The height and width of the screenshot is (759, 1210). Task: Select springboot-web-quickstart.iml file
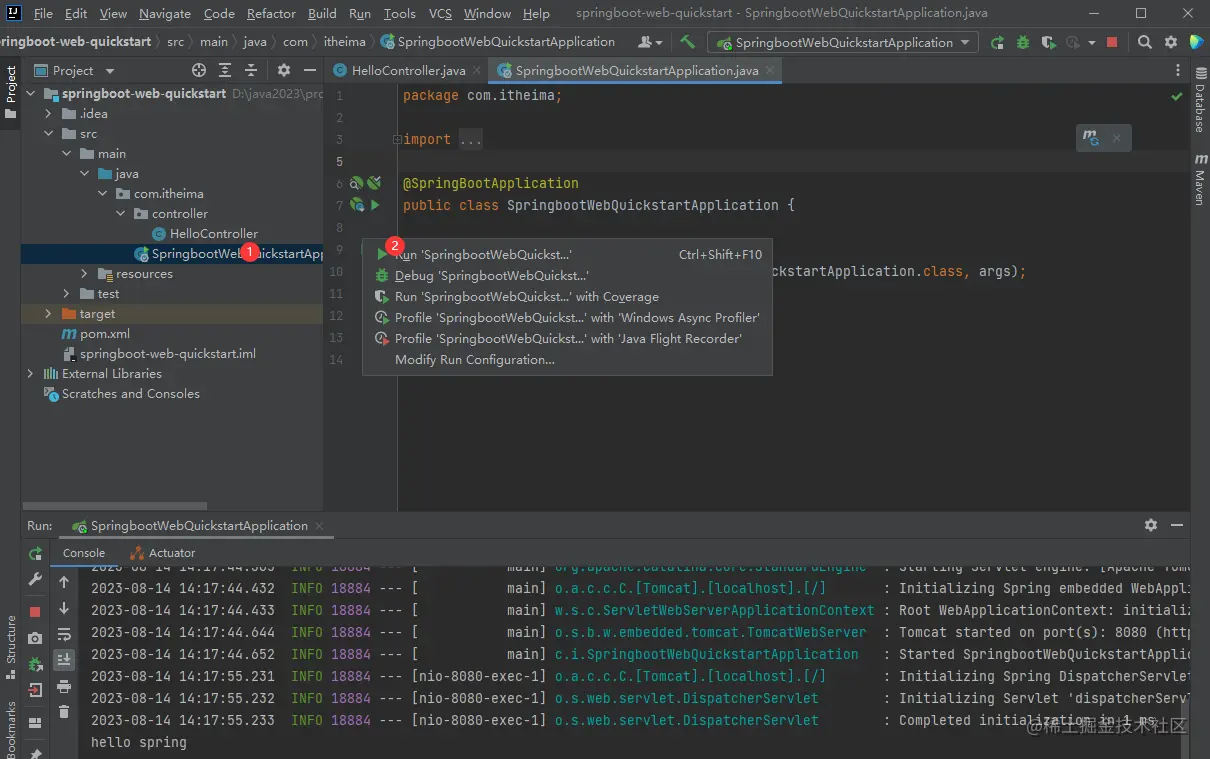[159, 354]
